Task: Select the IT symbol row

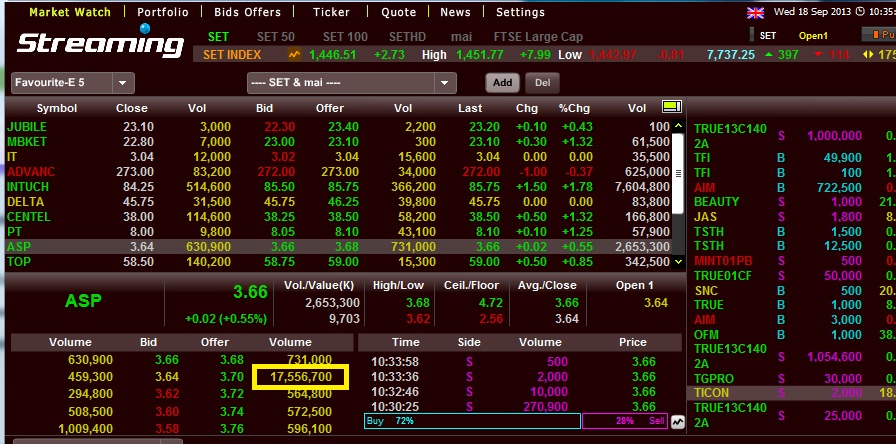Action: tap(338, 157)
